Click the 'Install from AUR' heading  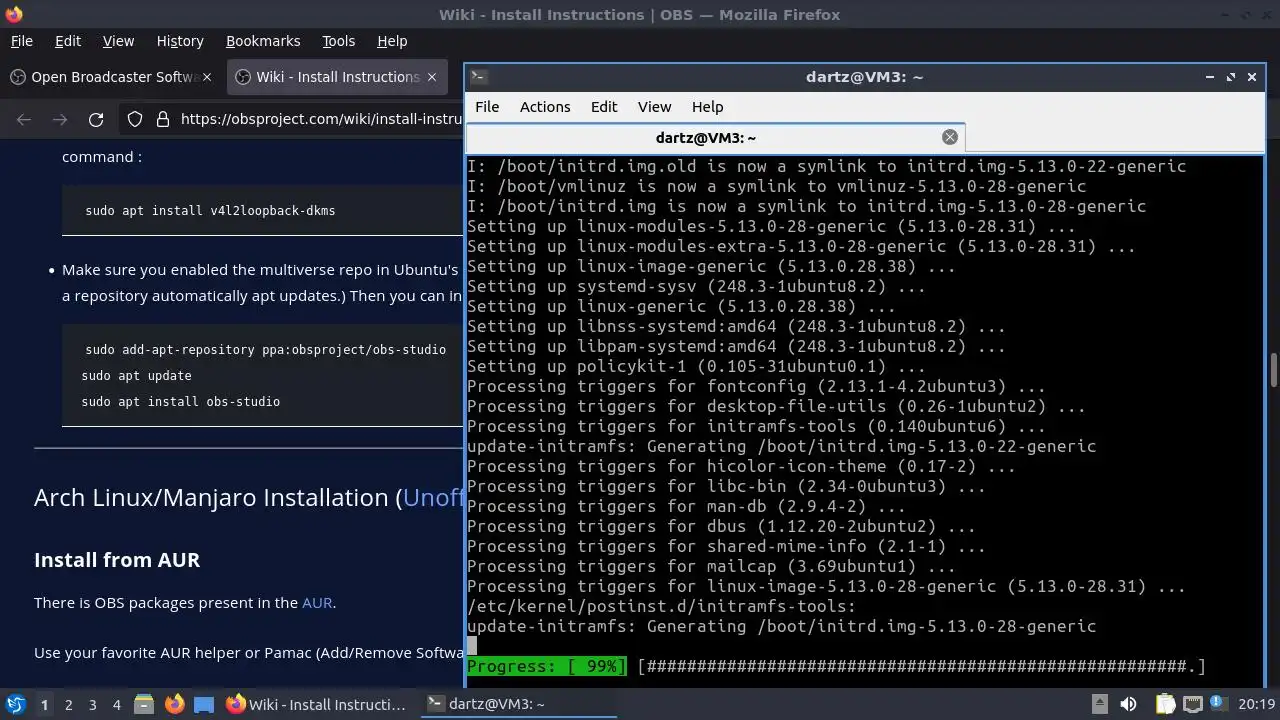click(x=117, y=560)
